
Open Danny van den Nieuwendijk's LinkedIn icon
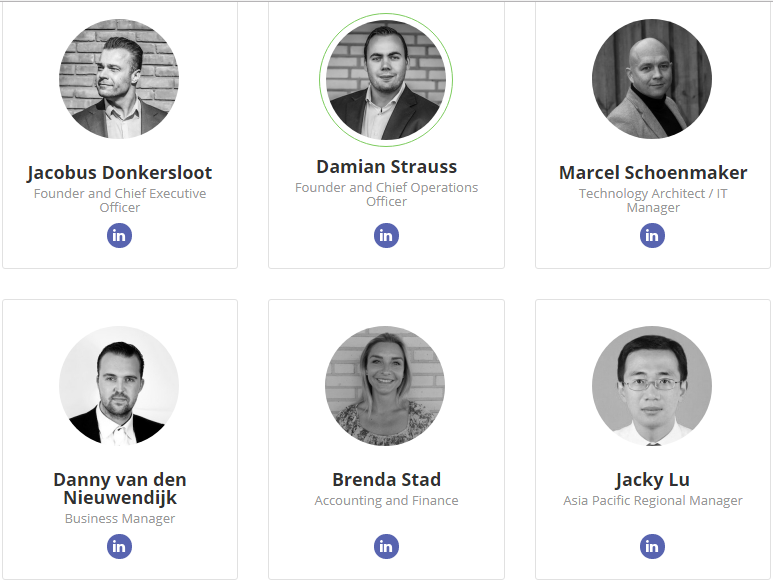pyautogui.click(x=119, y=547)
